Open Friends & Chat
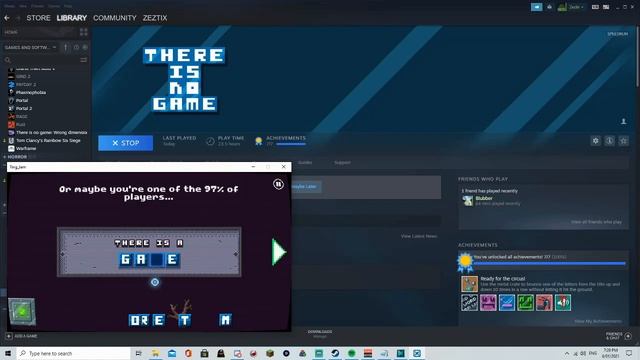This screenshot has height=360, width=640. click(619, 336)
